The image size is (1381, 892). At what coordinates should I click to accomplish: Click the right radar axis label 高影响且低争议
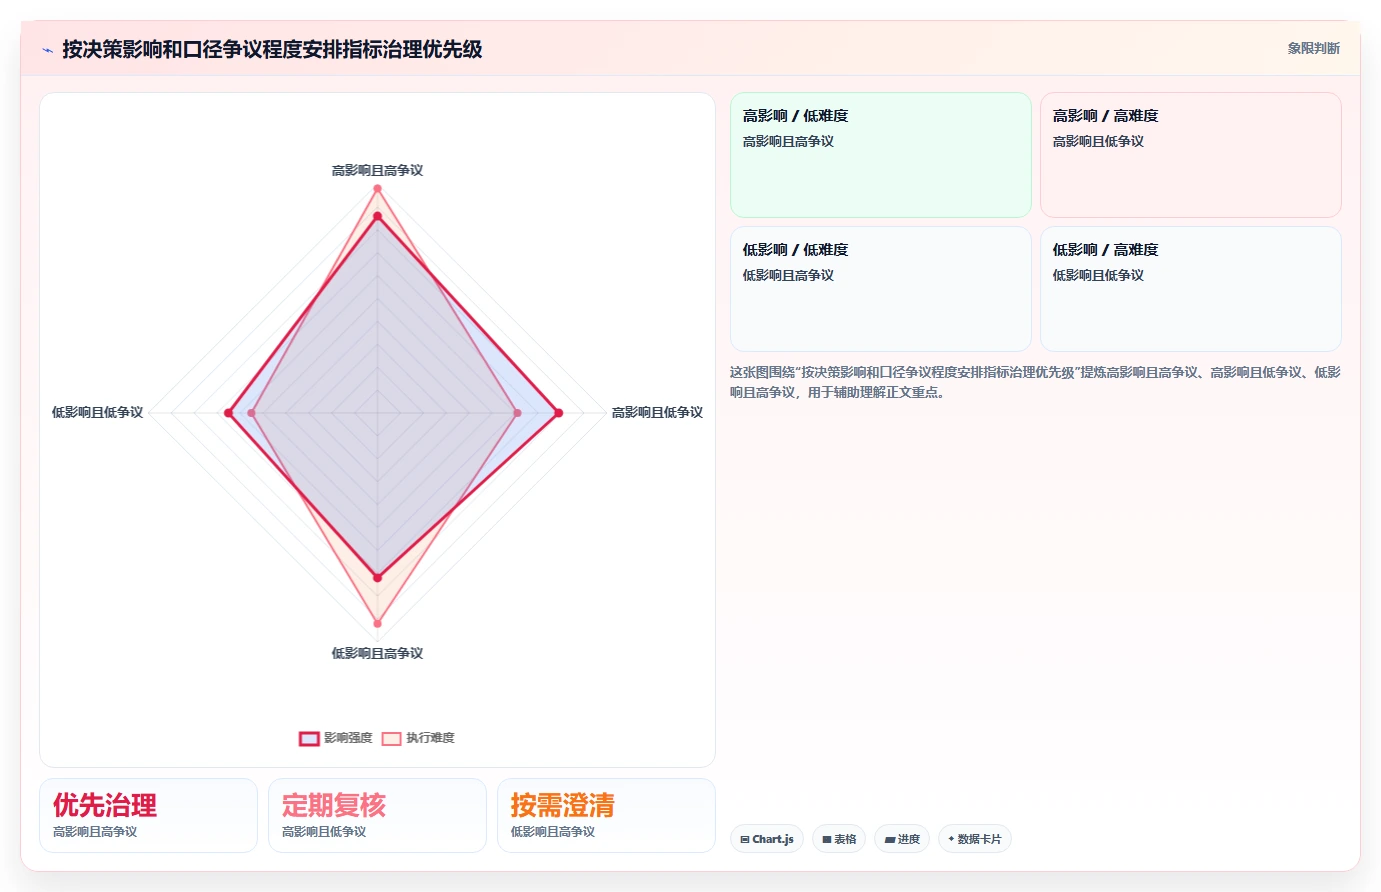657,413
